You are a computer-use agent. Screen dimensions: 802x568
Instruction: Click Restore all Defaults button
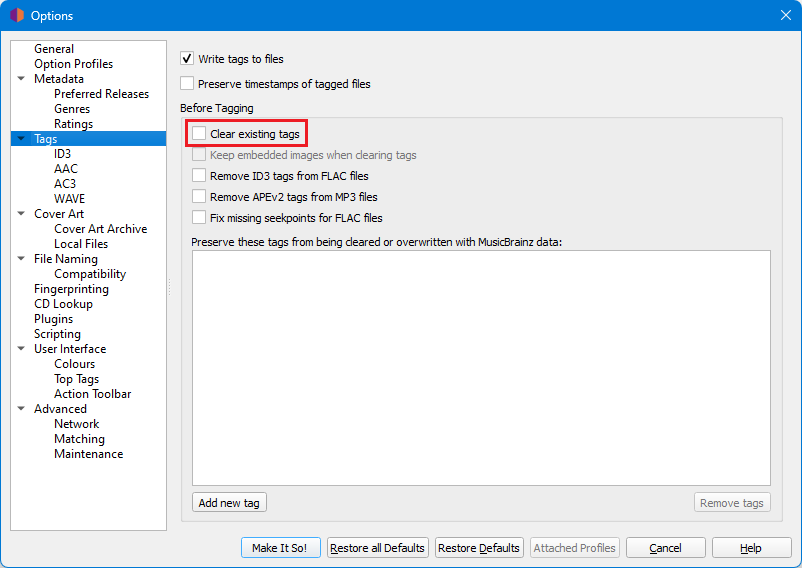coord(377,548)
